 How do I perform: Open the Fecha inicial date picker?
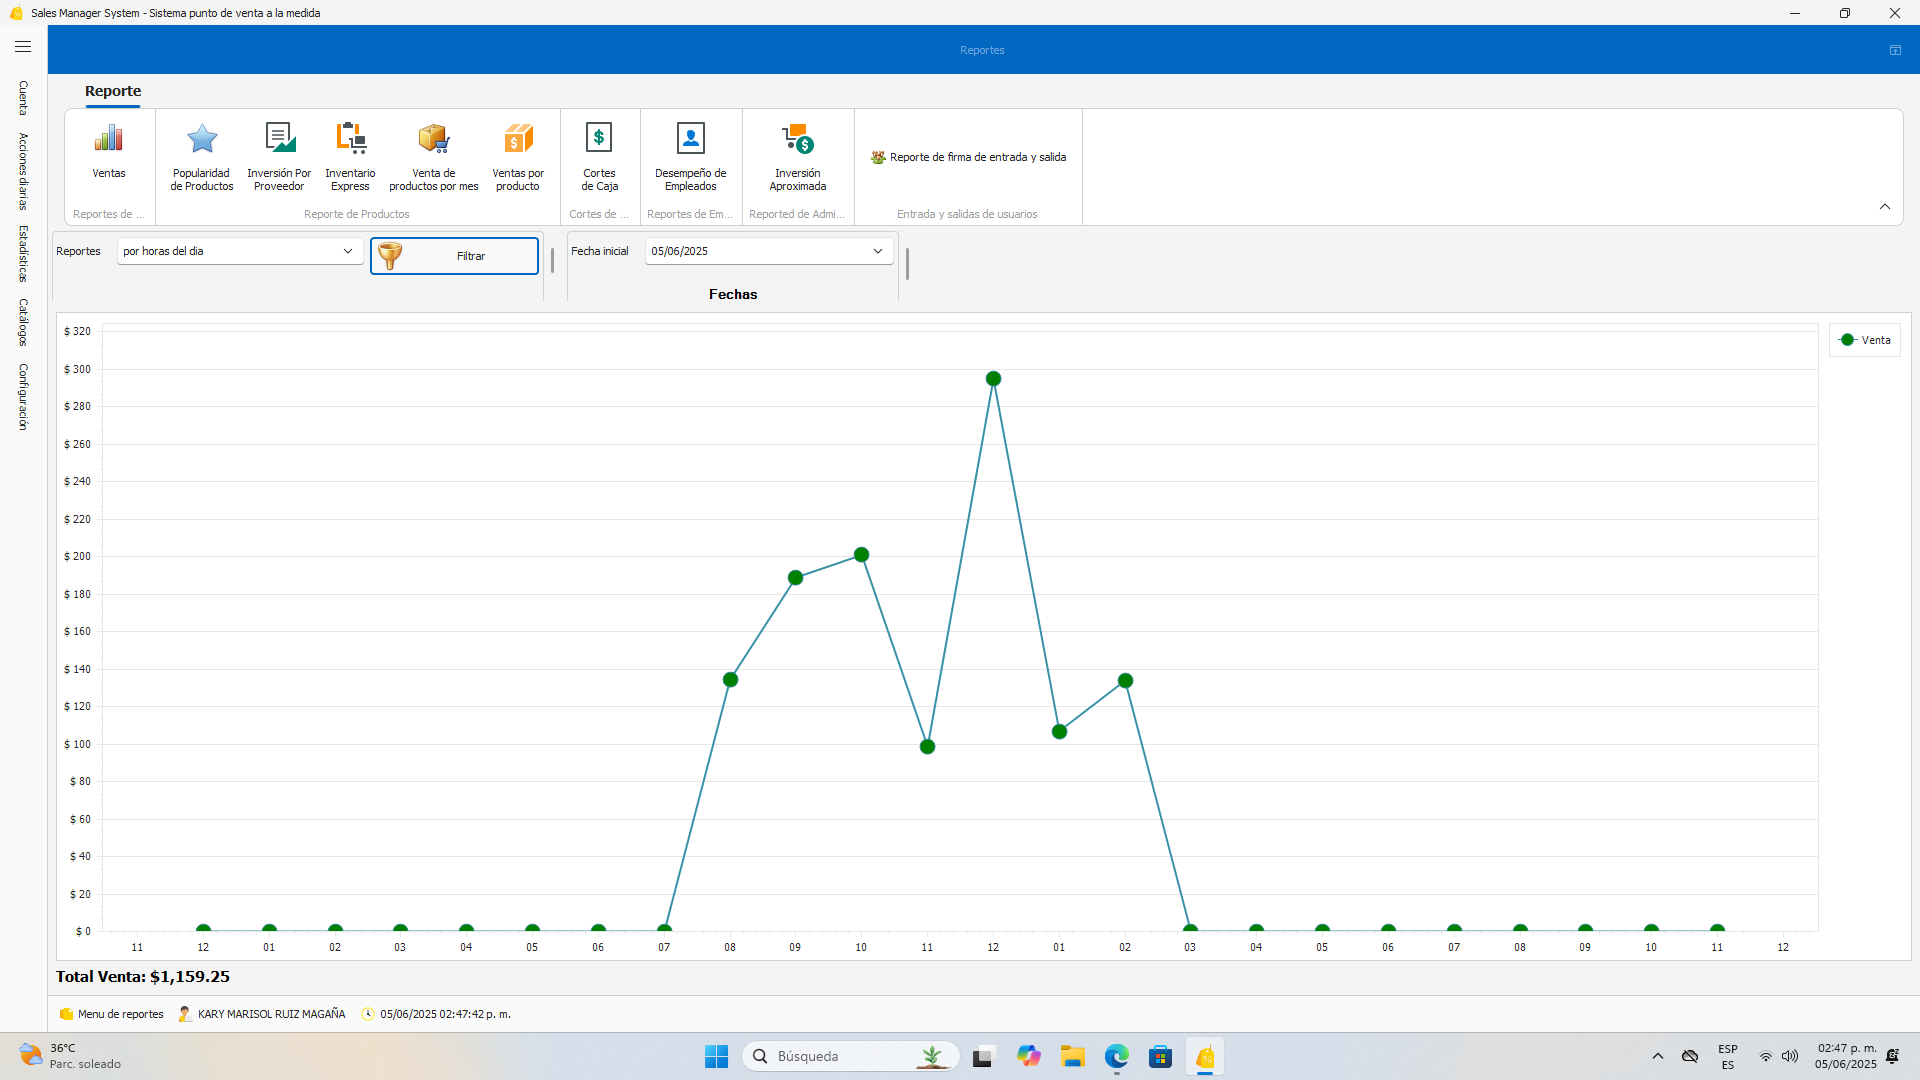[877, 251]
